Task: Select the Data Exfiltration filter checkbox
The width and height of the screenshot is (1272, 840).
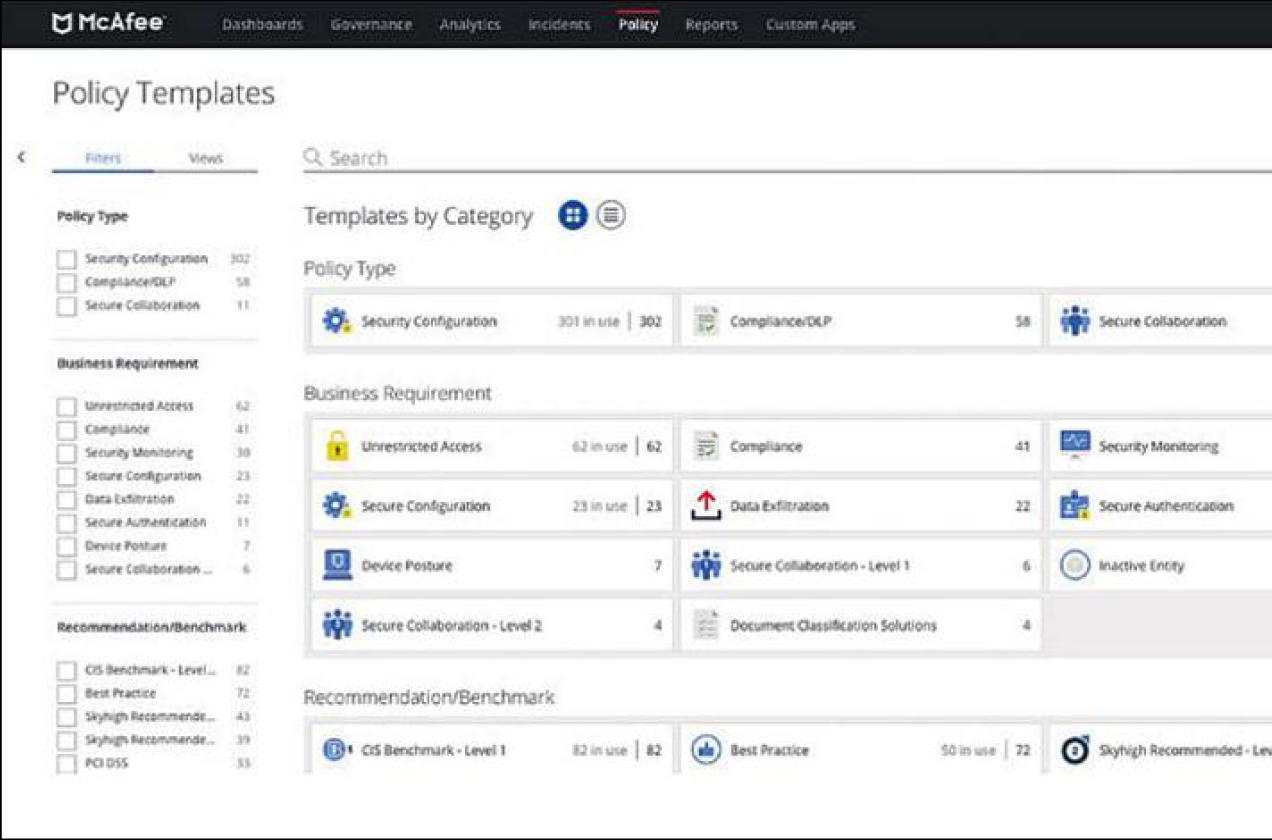Action: (x=66, y=500)
